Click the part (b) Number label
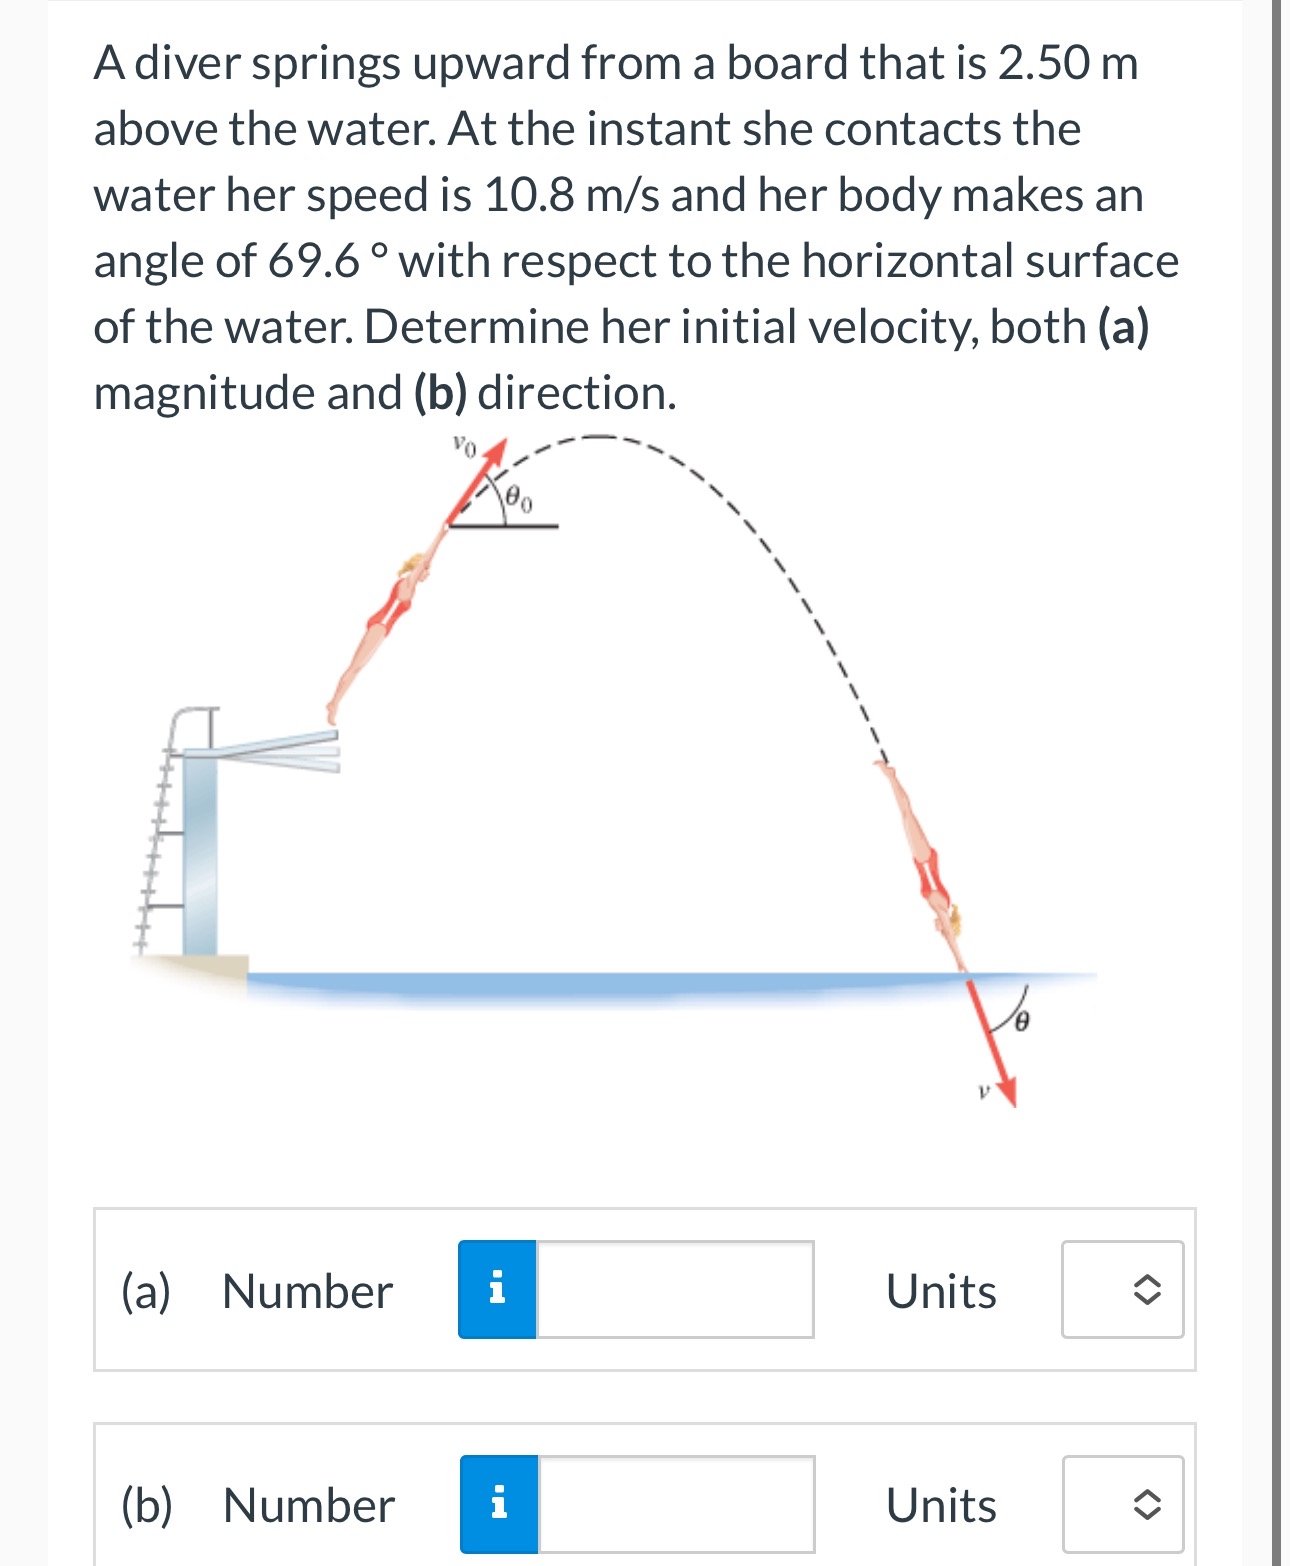 tap(303, 1506)
